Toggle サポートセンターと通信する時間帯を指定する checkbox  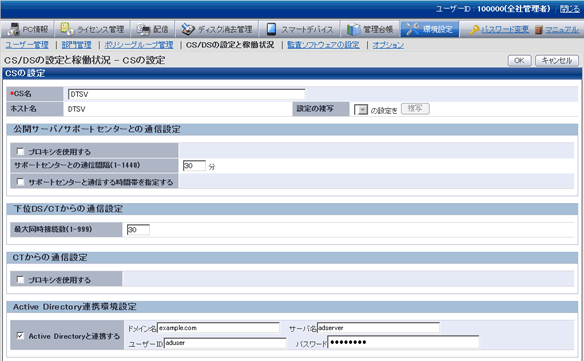pos(20,182)
